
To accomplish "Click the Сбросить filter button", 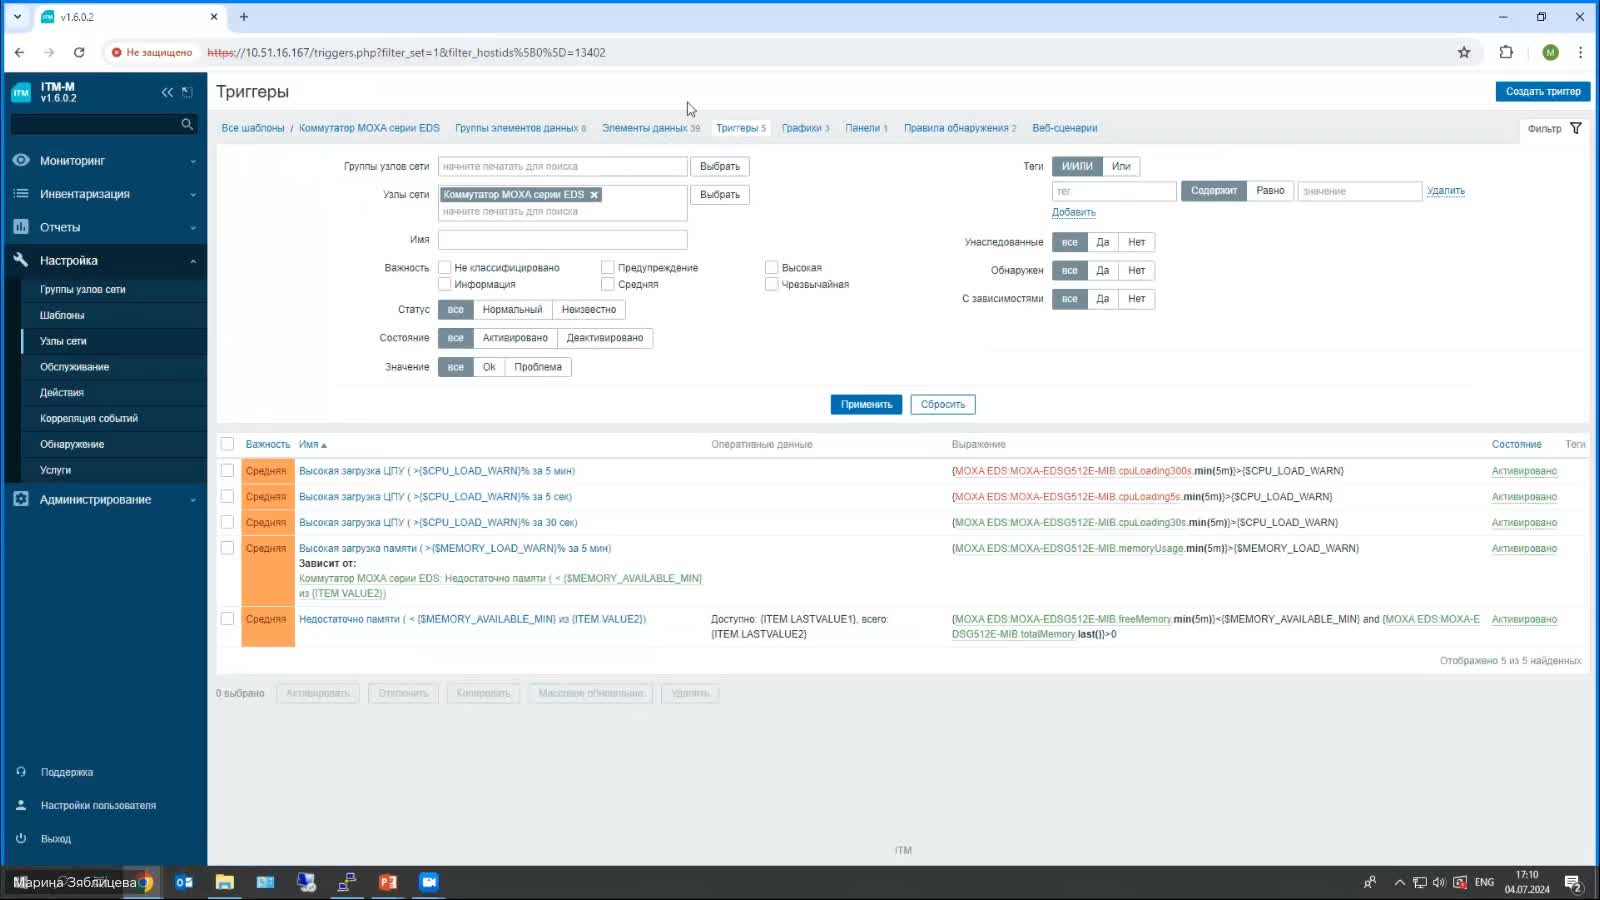I will 943,404.
